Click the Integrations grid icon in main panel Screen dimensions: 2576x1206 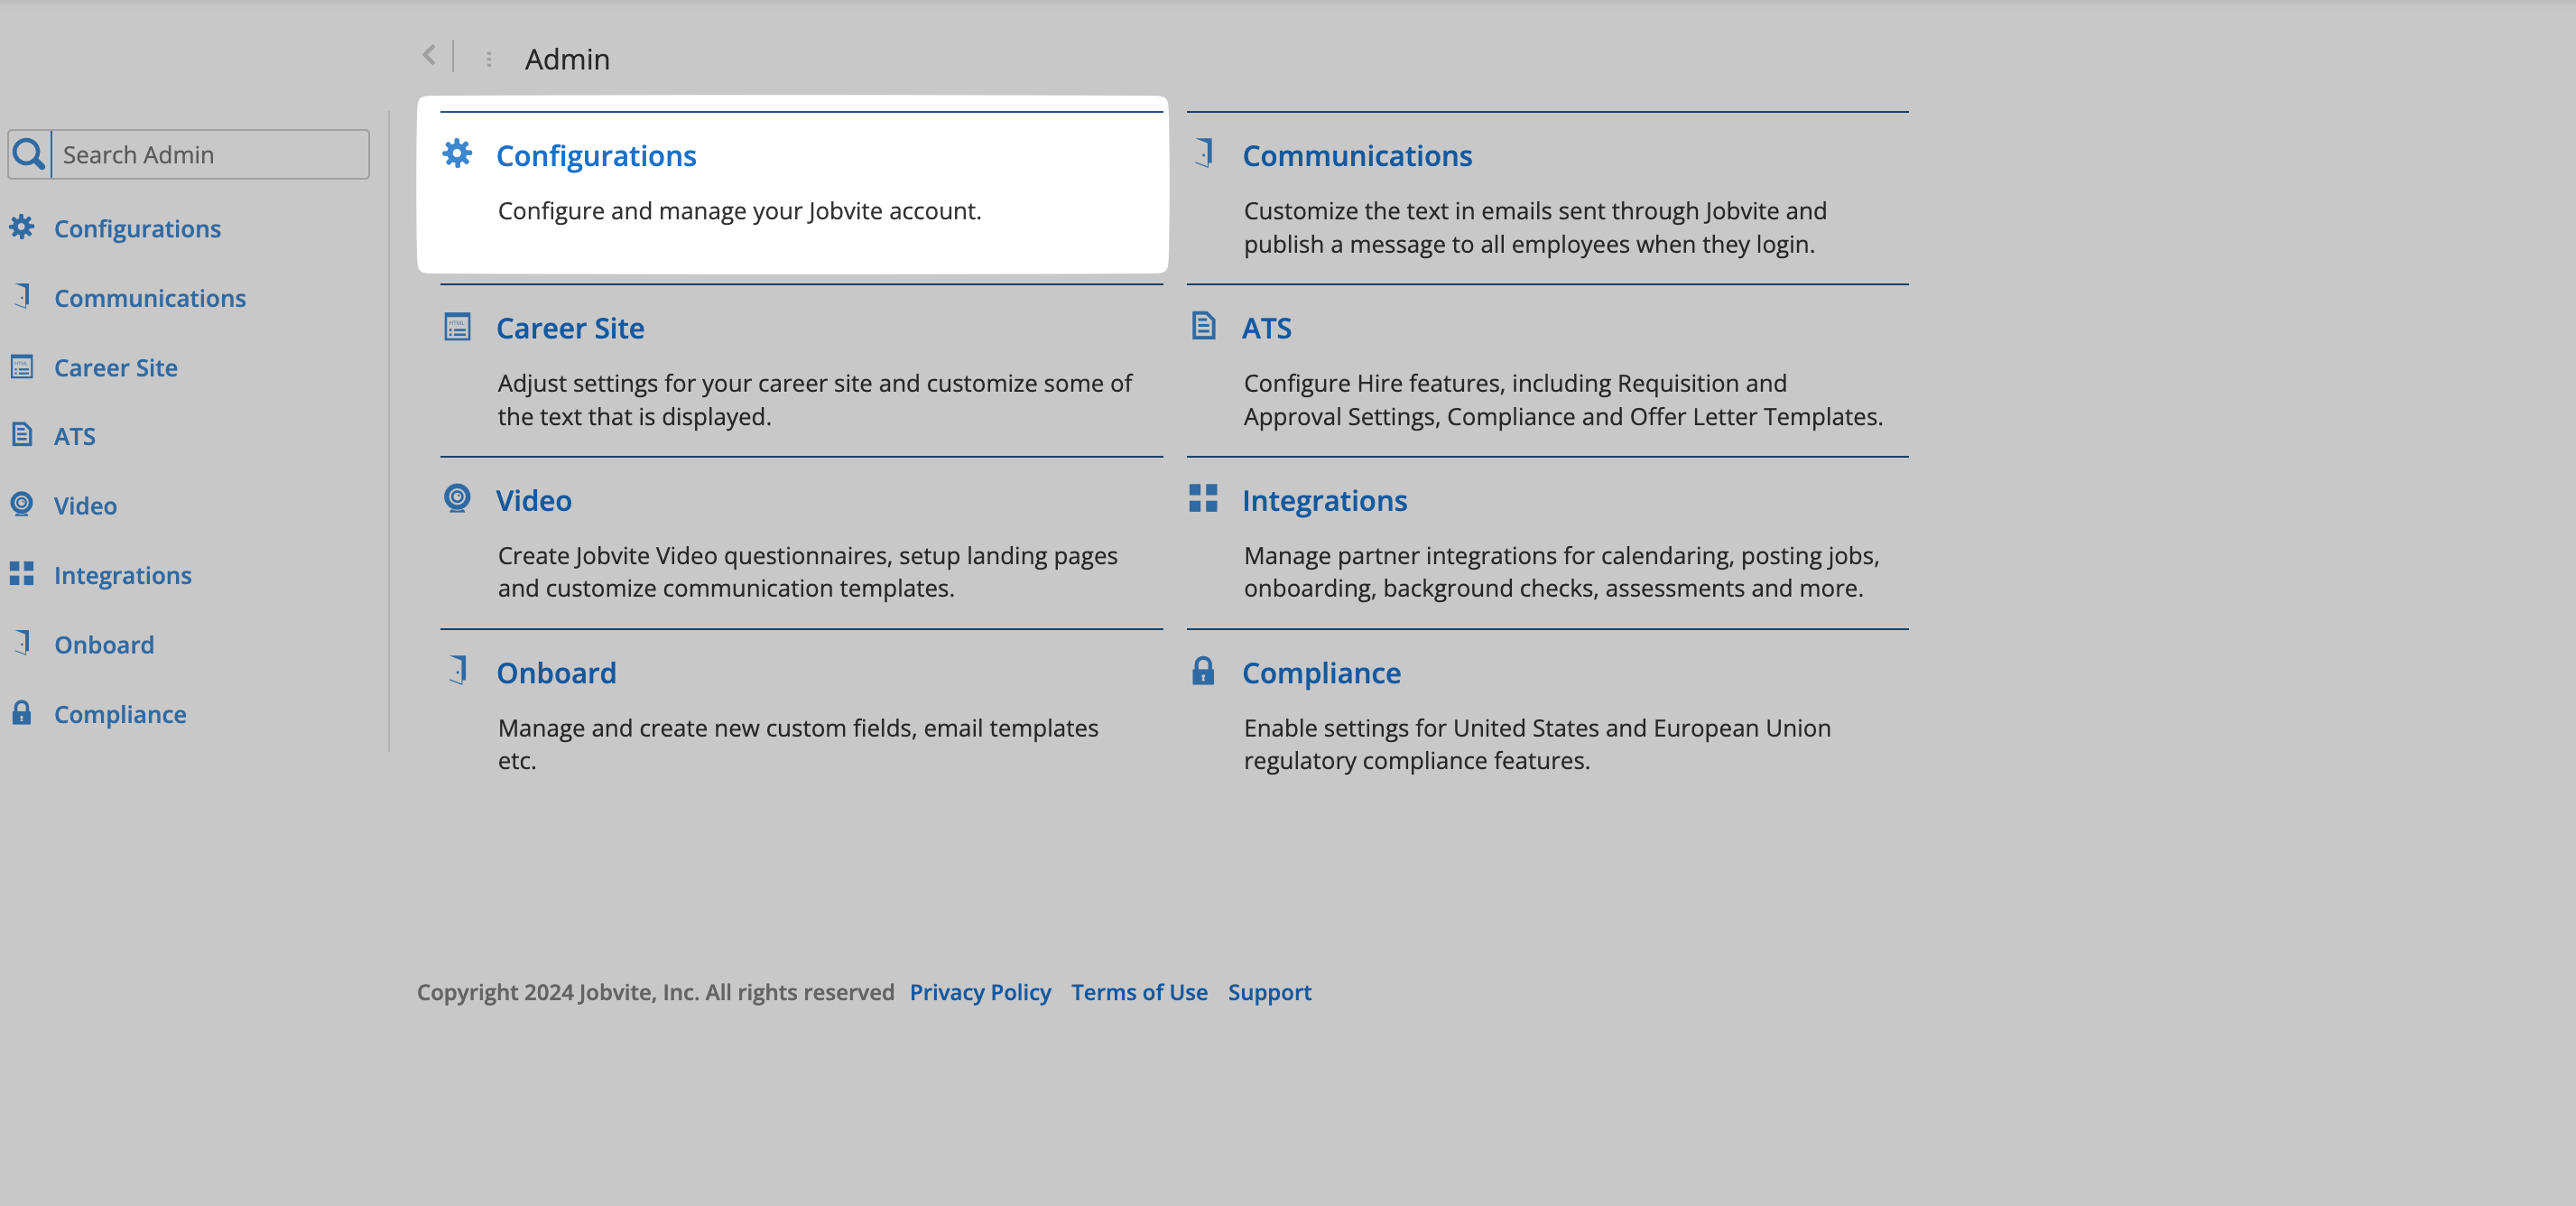1203,498
